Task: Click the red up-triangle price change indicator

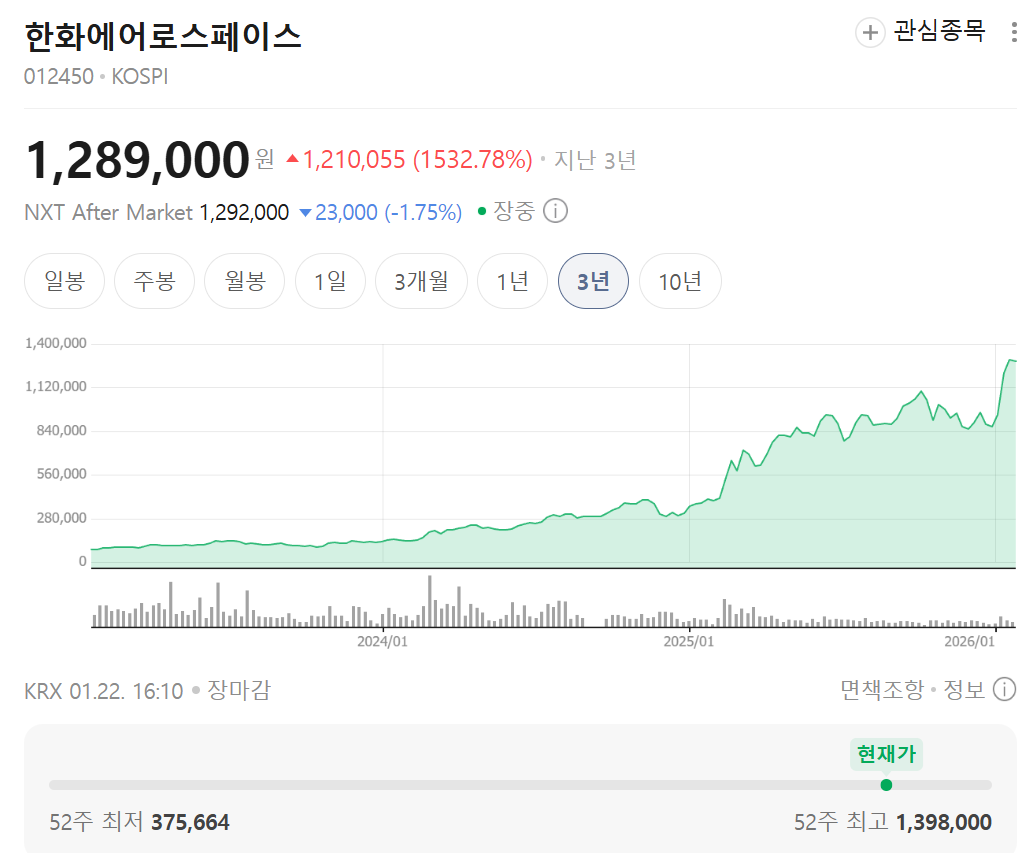Action: click(x=292, y=159)
